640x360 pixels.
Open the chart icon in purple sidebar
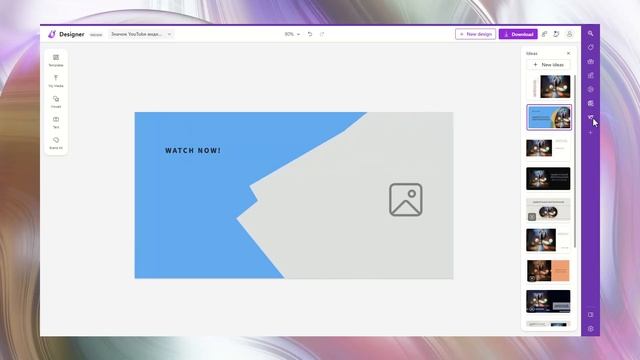591,75
